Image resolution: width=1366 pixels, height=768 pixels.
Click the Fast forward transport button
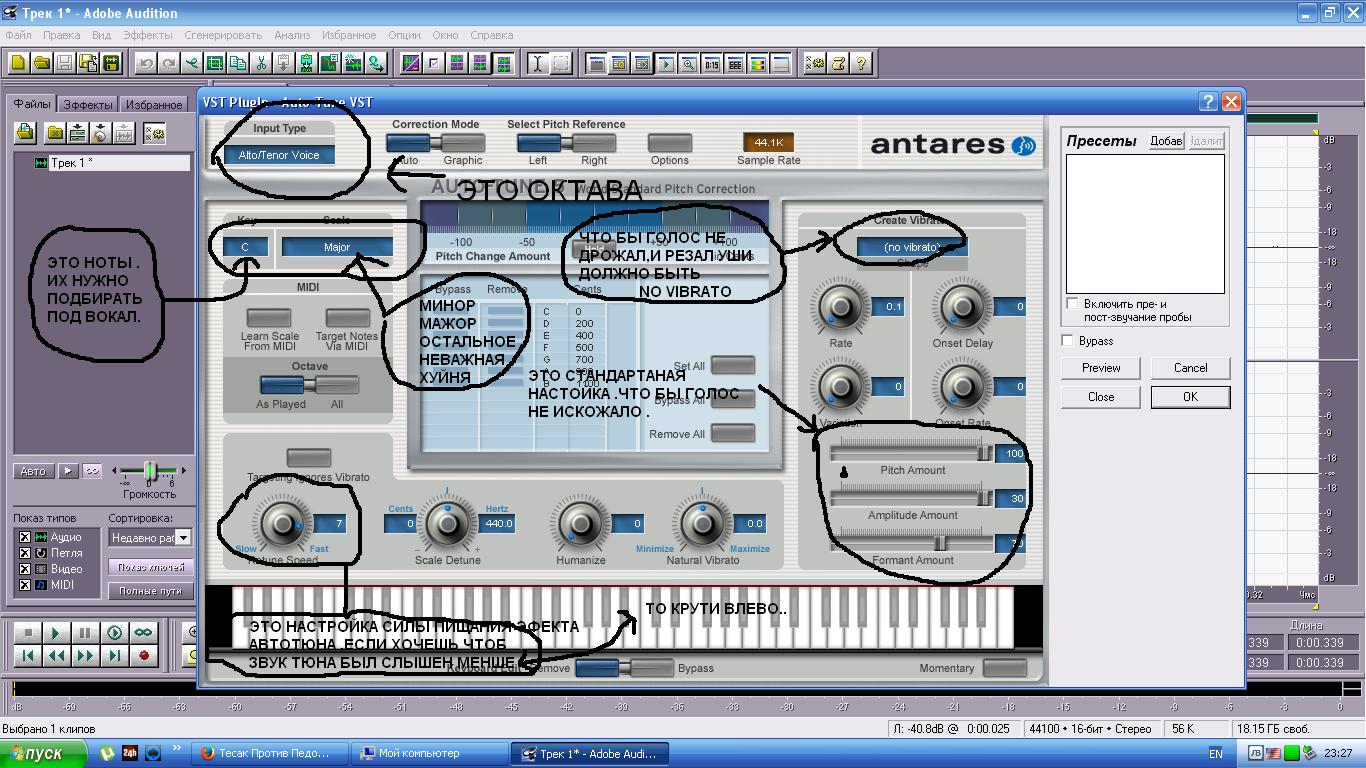pyautogui.click(x=85, y=656)
